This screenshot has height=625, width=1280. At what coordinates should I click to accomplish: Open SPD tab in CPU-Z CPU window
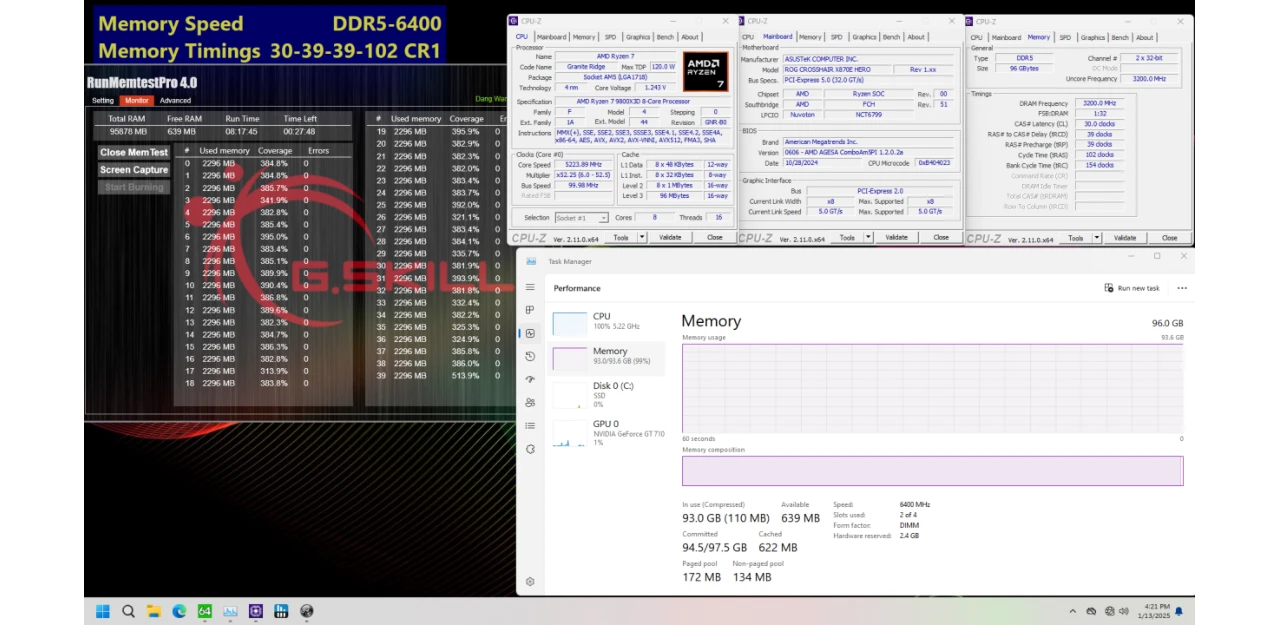[610, 37]
